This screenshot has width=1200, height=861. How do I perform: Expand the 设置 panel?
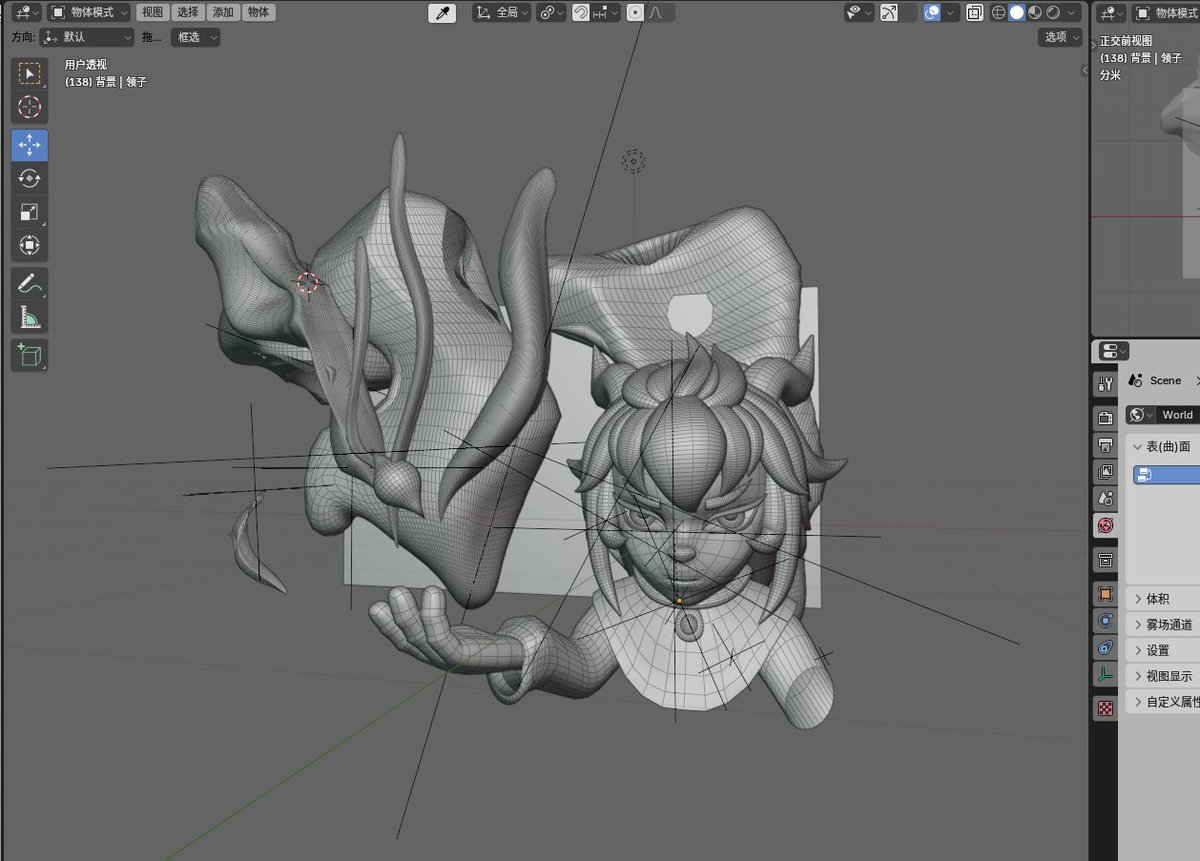coord(1163,650)
